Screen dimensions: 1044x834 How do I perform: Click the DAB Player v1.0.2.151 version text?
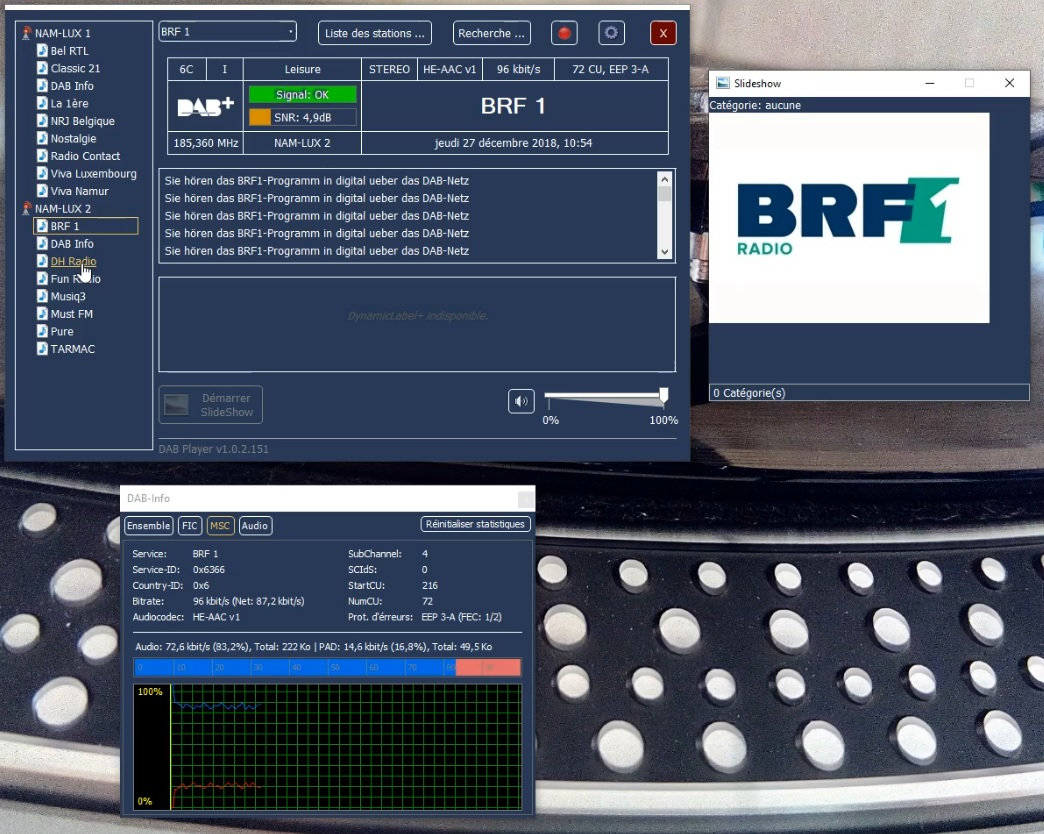click(214, 449)
